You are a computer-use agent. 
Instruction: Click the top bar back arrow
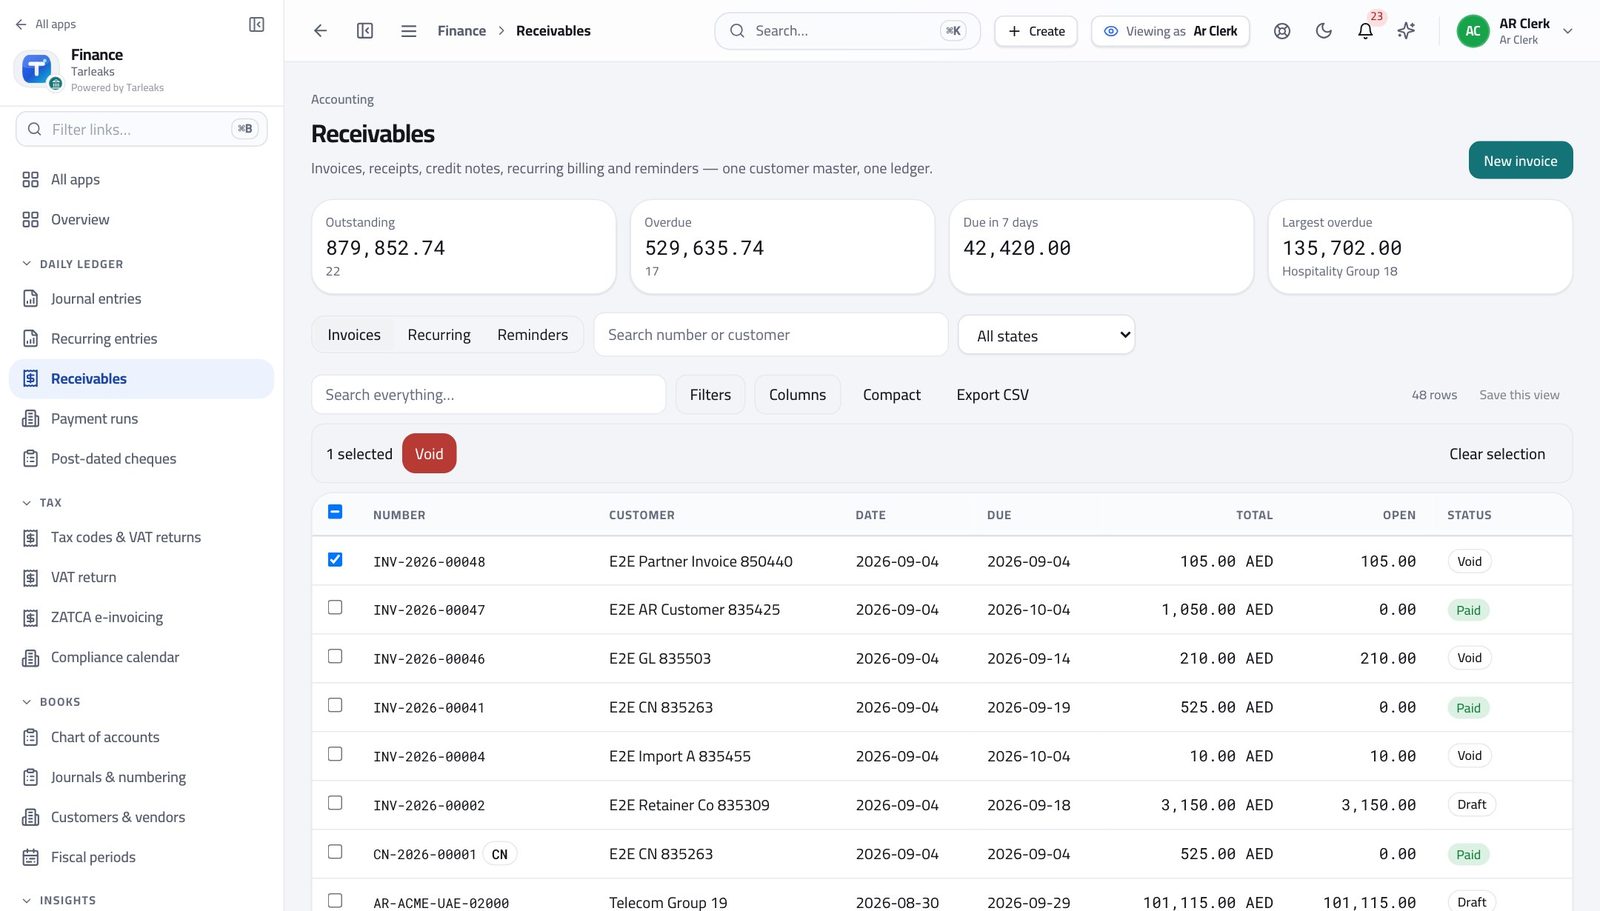tap(320, 31)
